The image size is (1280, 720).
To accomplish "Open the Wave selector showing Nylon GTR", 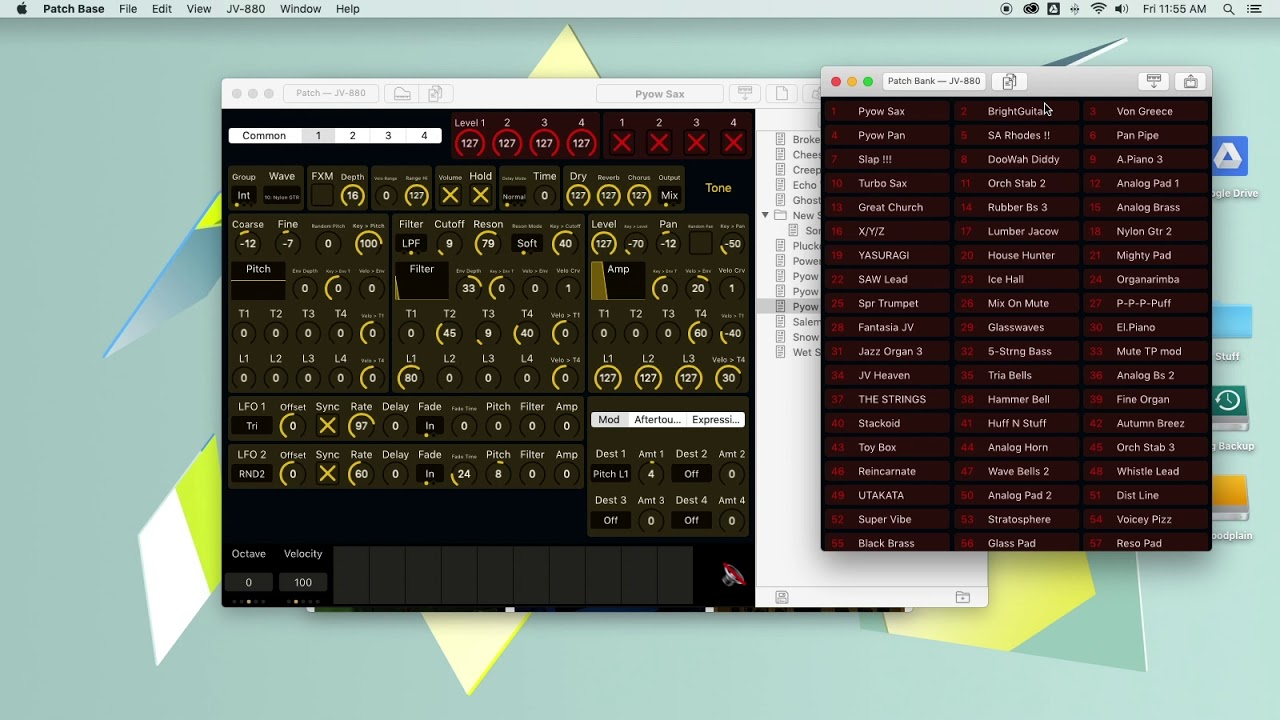I will point(282,197).
